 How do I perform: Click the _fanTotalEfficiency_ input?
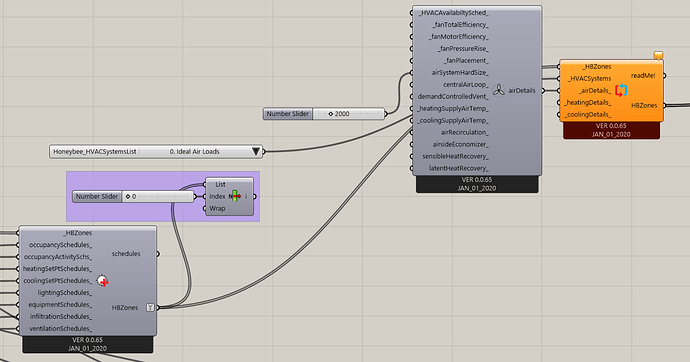pyautogui.click(x=460, y=25)
